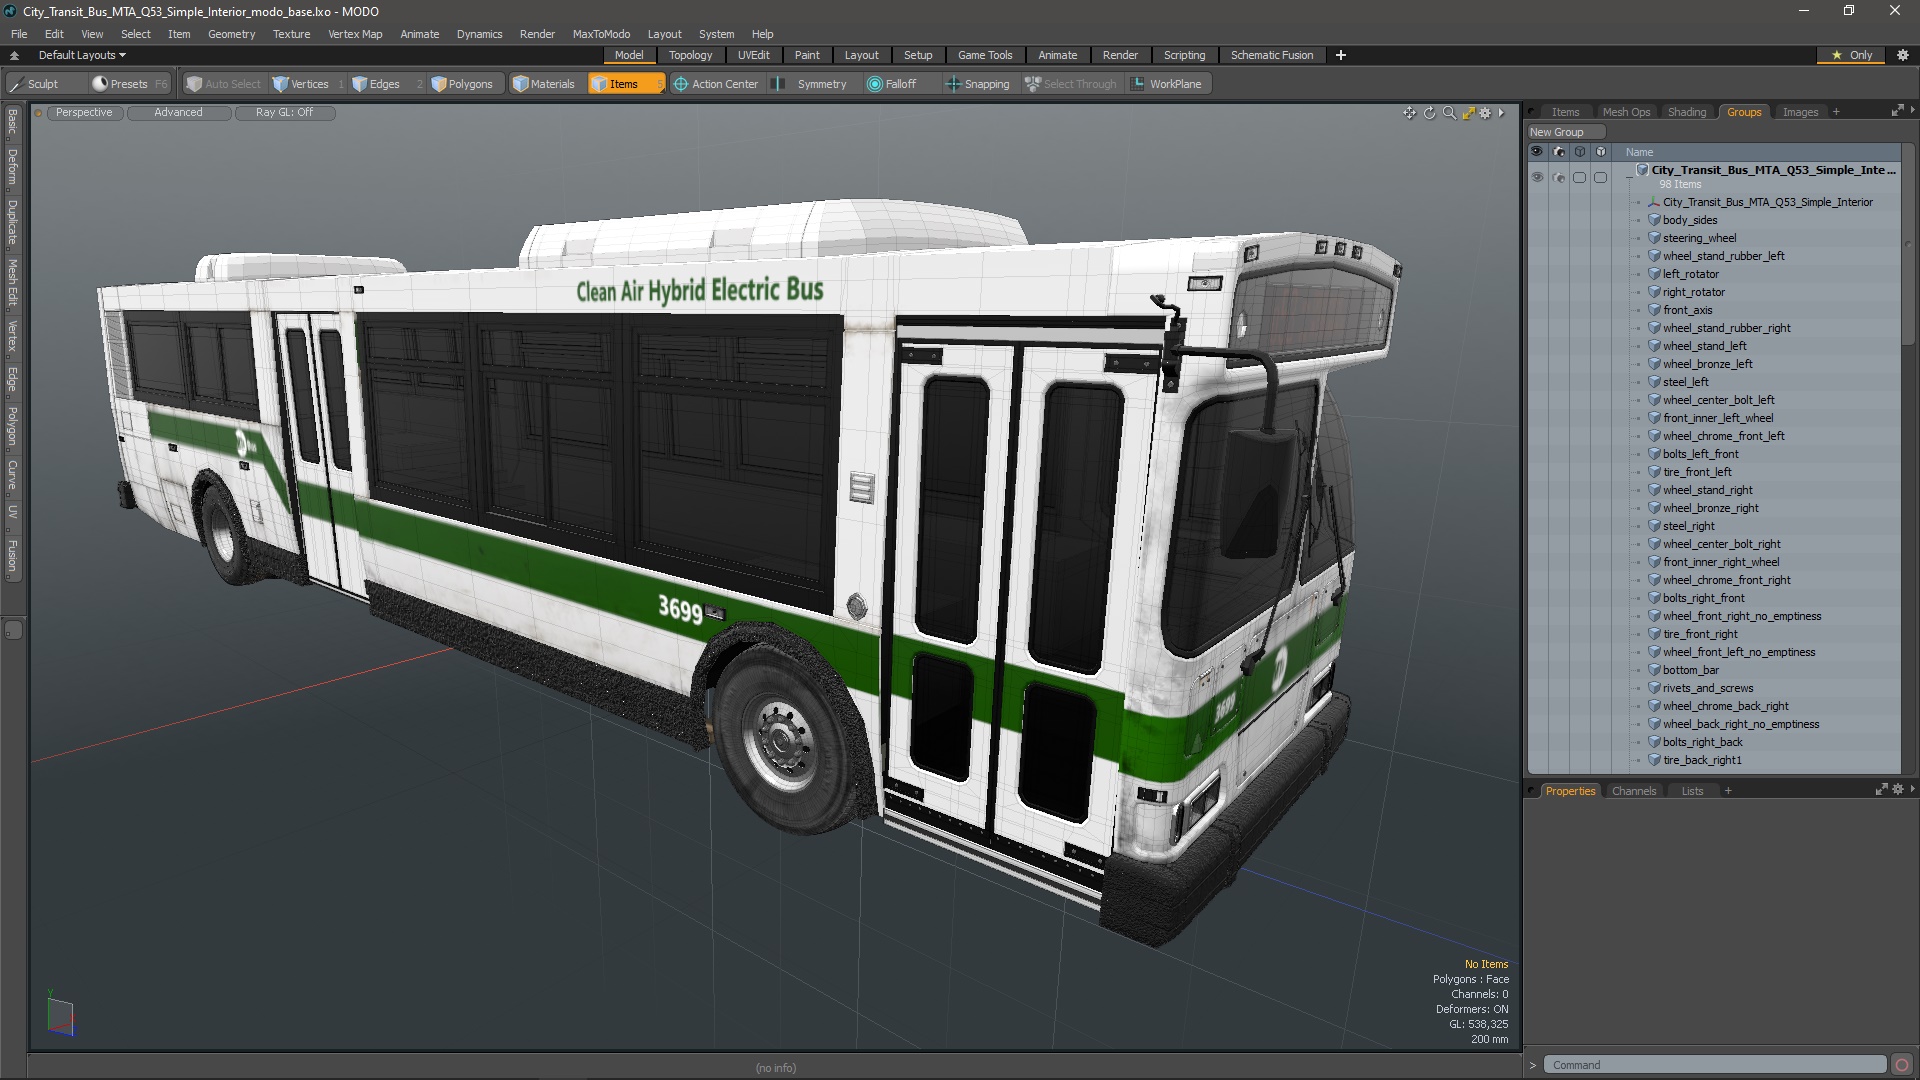Toggle the Only star button
The image size is (1920, 1080).
pyautogui.click(x=1852, y=55)
